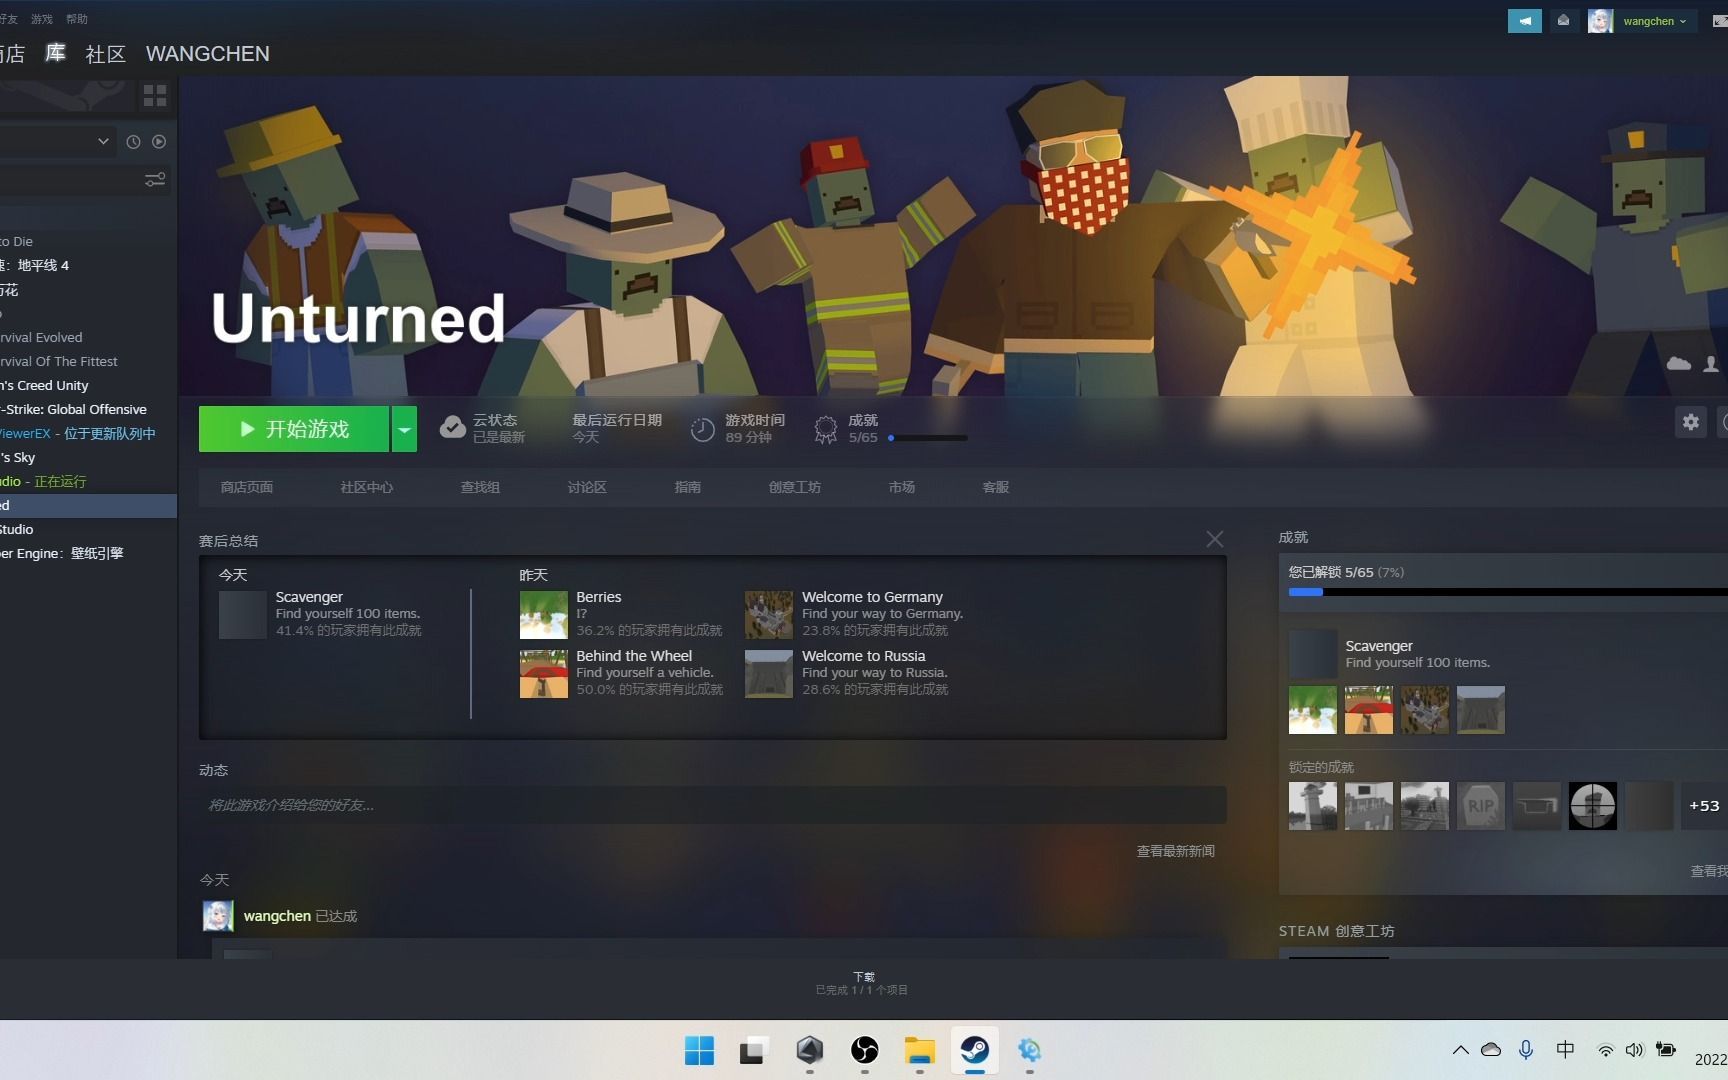
Task: Click the 查看最新新闻 link
Action: pyautogui.click(x=1176, y=851)
